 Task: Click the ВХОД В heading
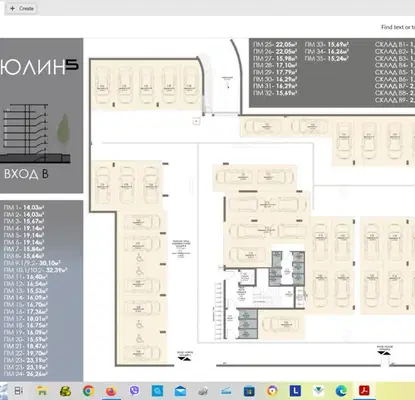click(x=26, y=174)
